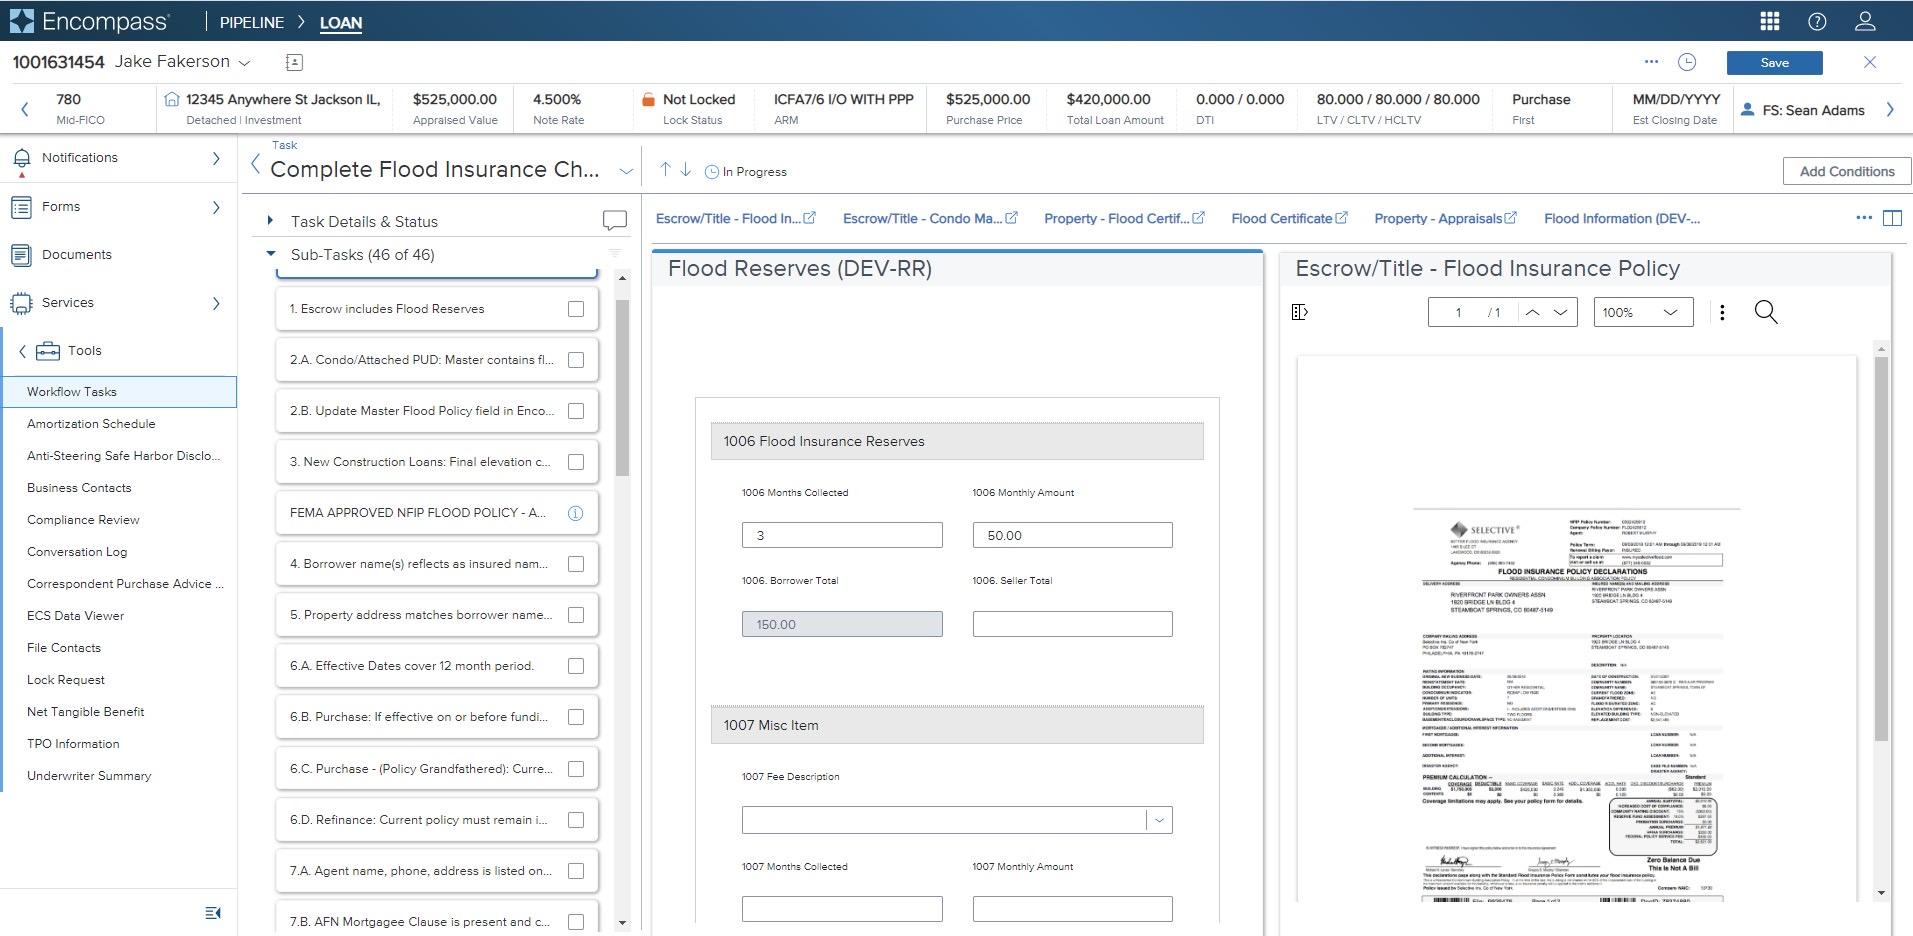Filter the sub-tasks list
1913x936 pixels.
615,254
